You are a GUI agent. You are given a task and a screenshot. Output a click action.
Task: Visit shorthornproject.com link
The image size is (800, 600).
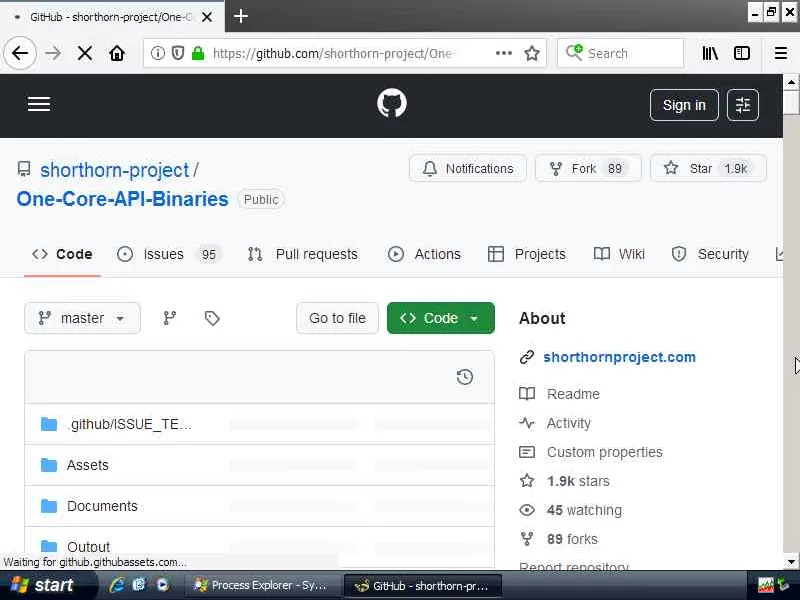619,357
